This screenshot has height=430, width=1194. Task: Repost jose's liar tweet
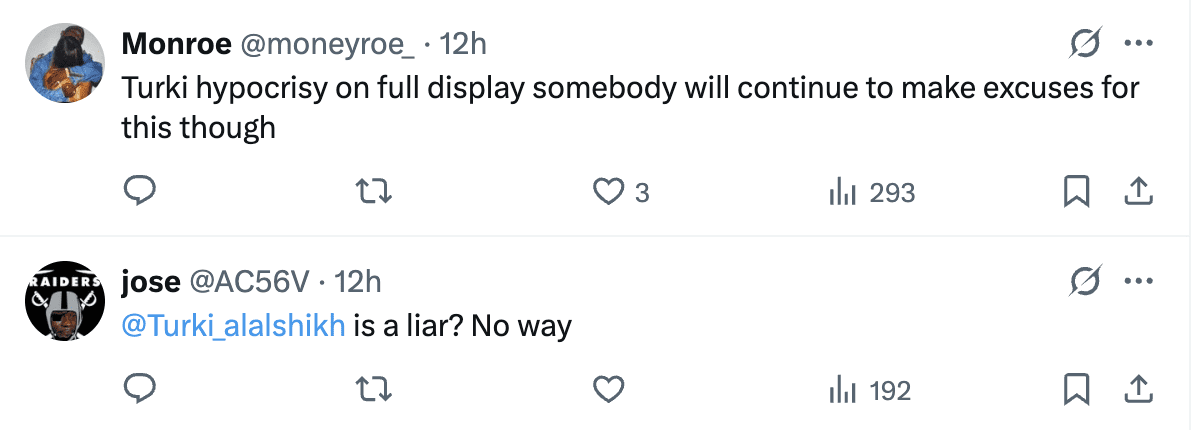tap(376, 390)
